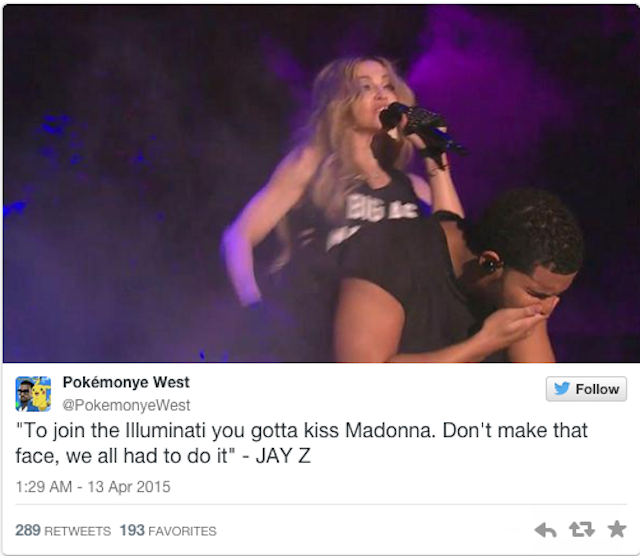Screen dimensions: 640x556
Task: View the 193 favorites count
Action: 132,530
